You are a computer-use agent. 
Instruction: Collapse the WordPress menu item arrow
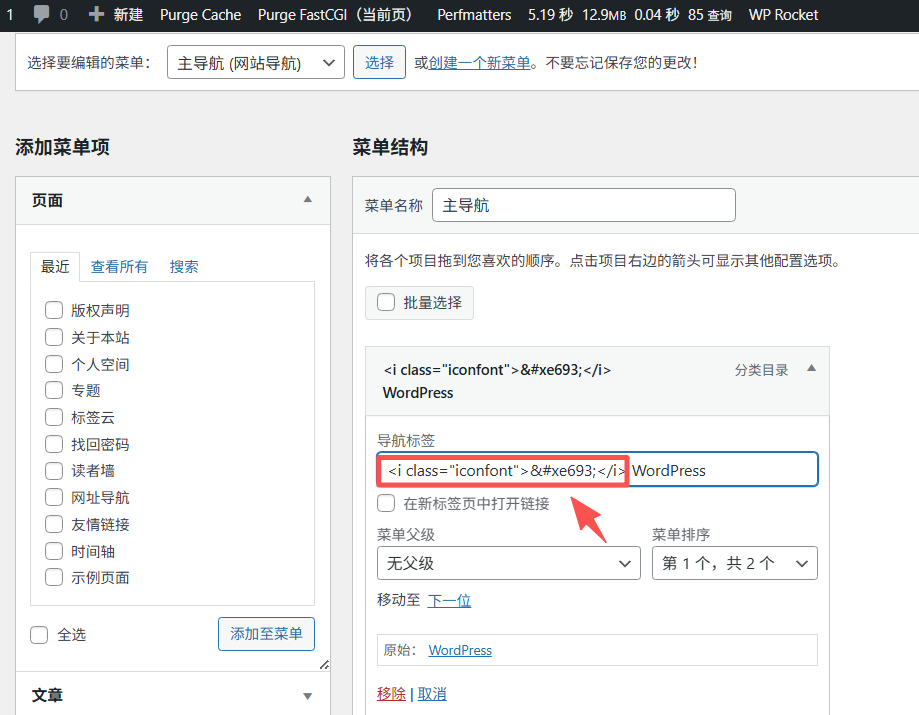[811, 369]
